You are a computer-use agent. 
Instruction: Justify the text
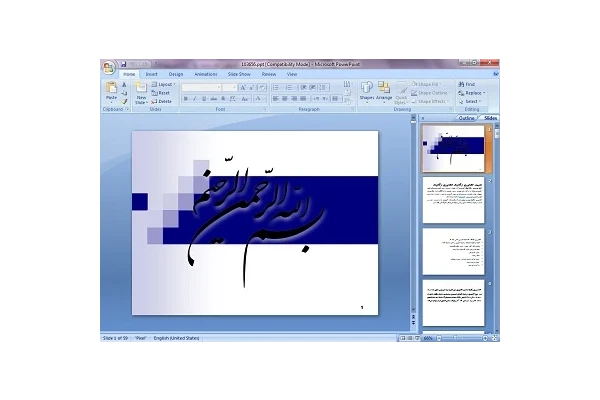tap(303, 99)
